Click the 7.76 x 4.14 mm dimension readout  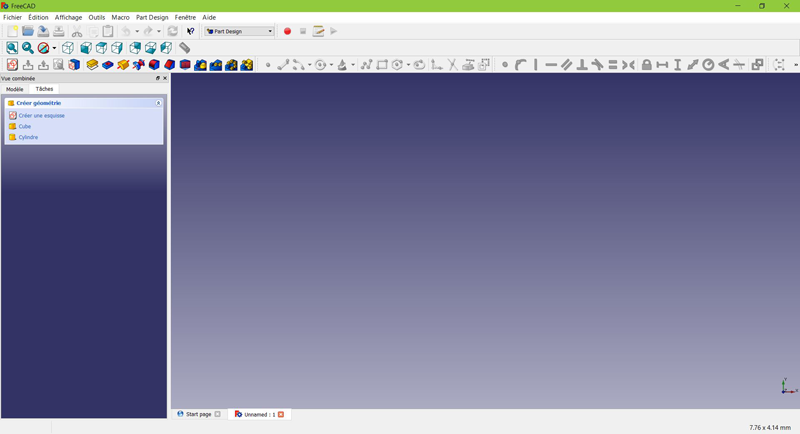coord(770,427)
